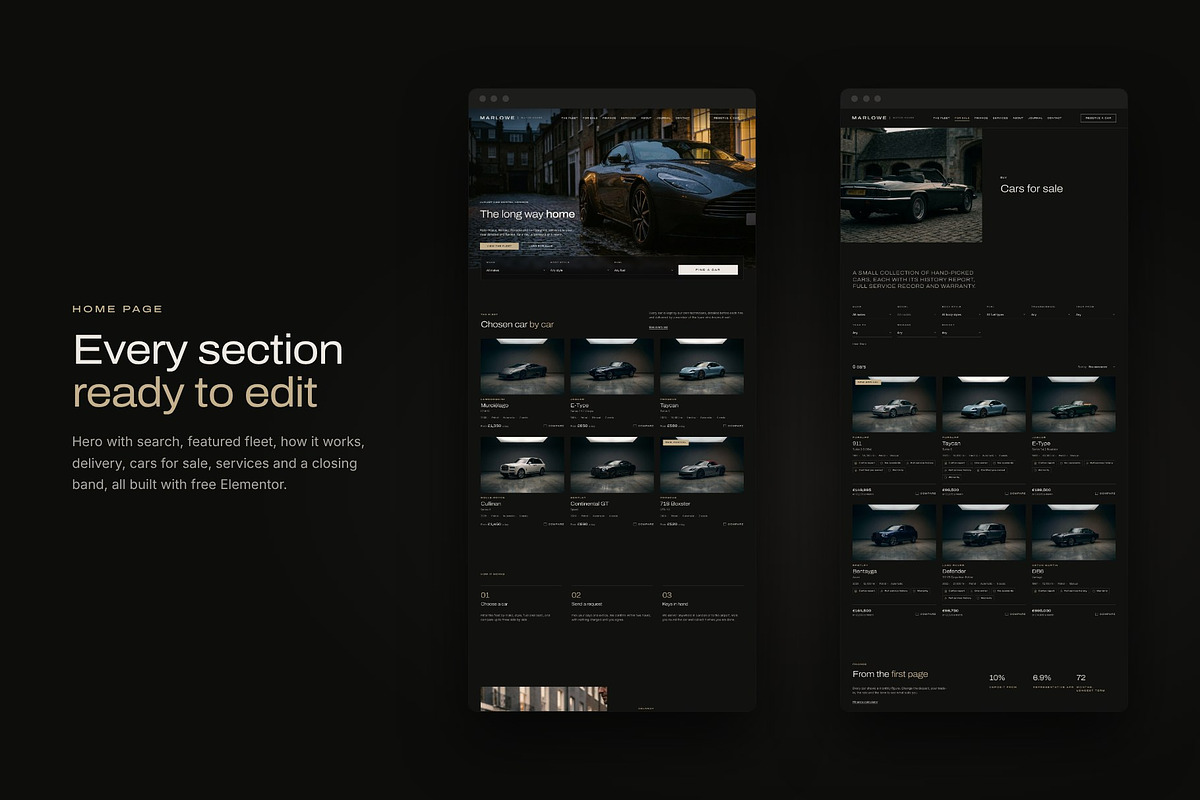
Task: Open the Body Style filter in for-sale page
Action: coord(961,315)
